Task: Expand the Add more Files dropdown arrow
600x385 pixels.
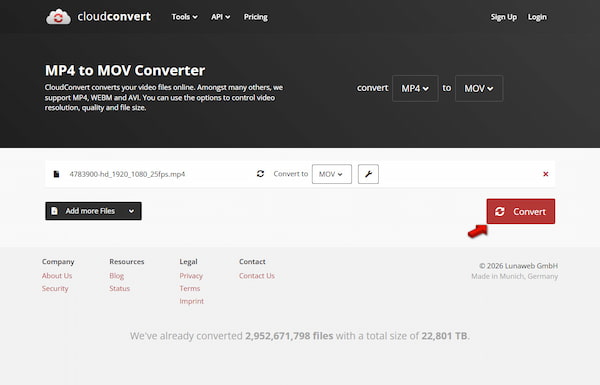Action: (131, 211)
